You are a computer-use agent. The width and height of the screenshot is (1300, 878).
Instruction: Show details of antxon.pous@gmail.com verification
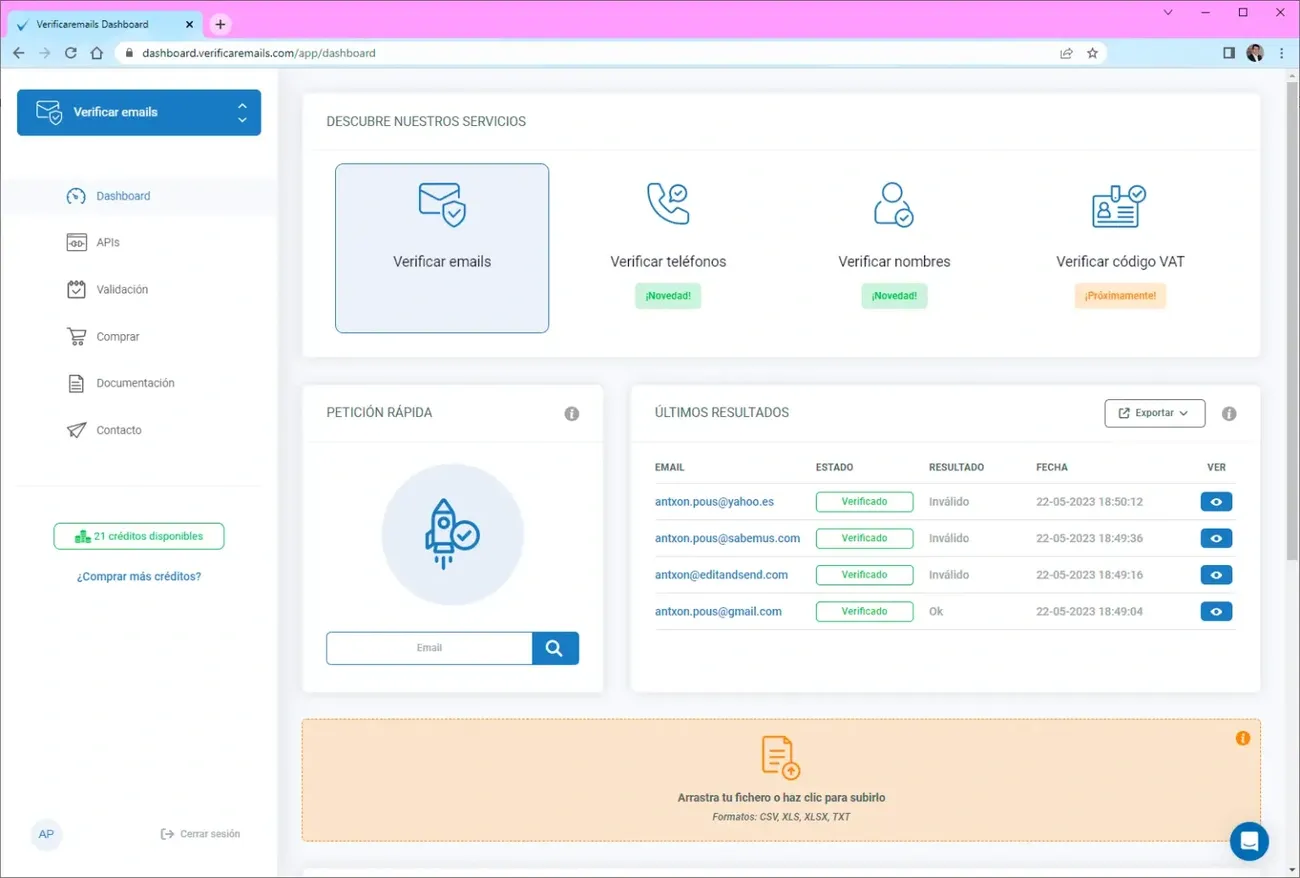(1216, 611)
